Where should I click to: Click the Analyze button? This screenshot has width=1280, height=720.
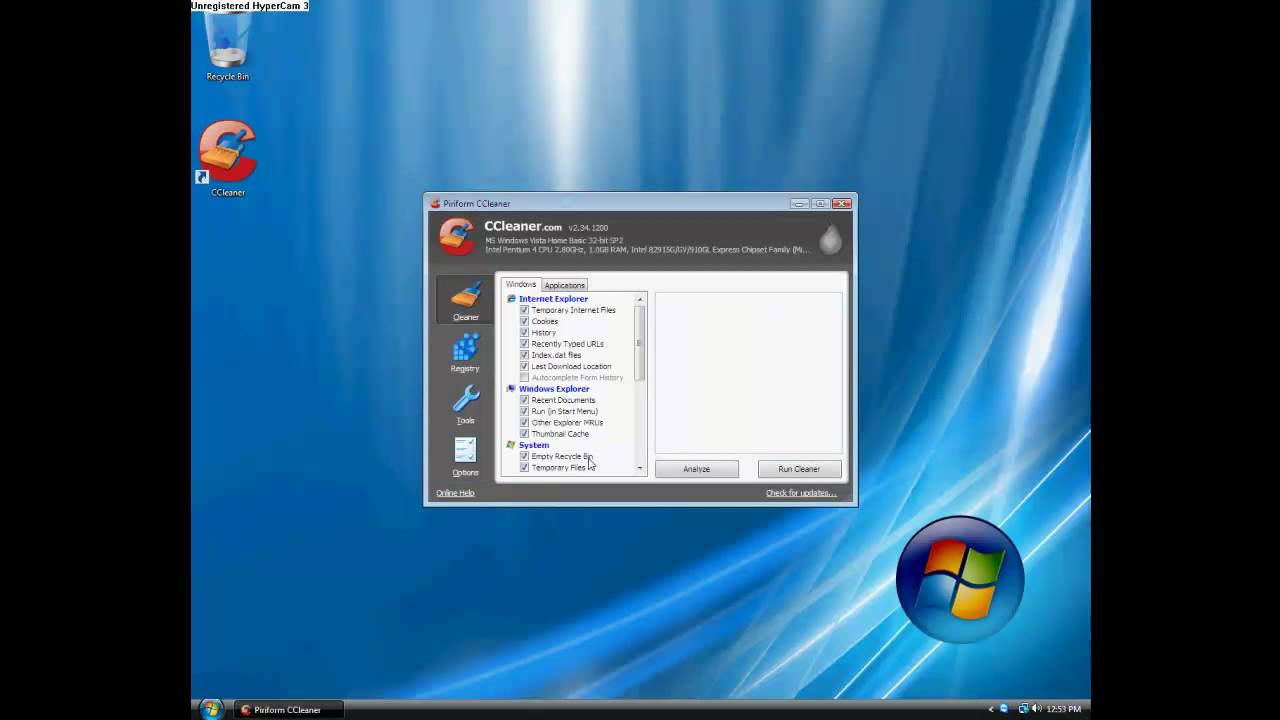tap(697, 469)
